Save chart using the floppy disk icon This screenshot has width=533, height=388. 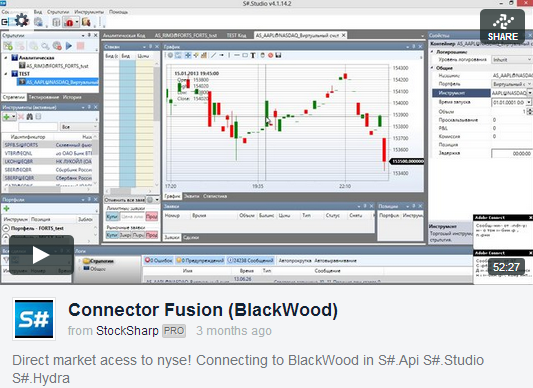coord(278,55)
